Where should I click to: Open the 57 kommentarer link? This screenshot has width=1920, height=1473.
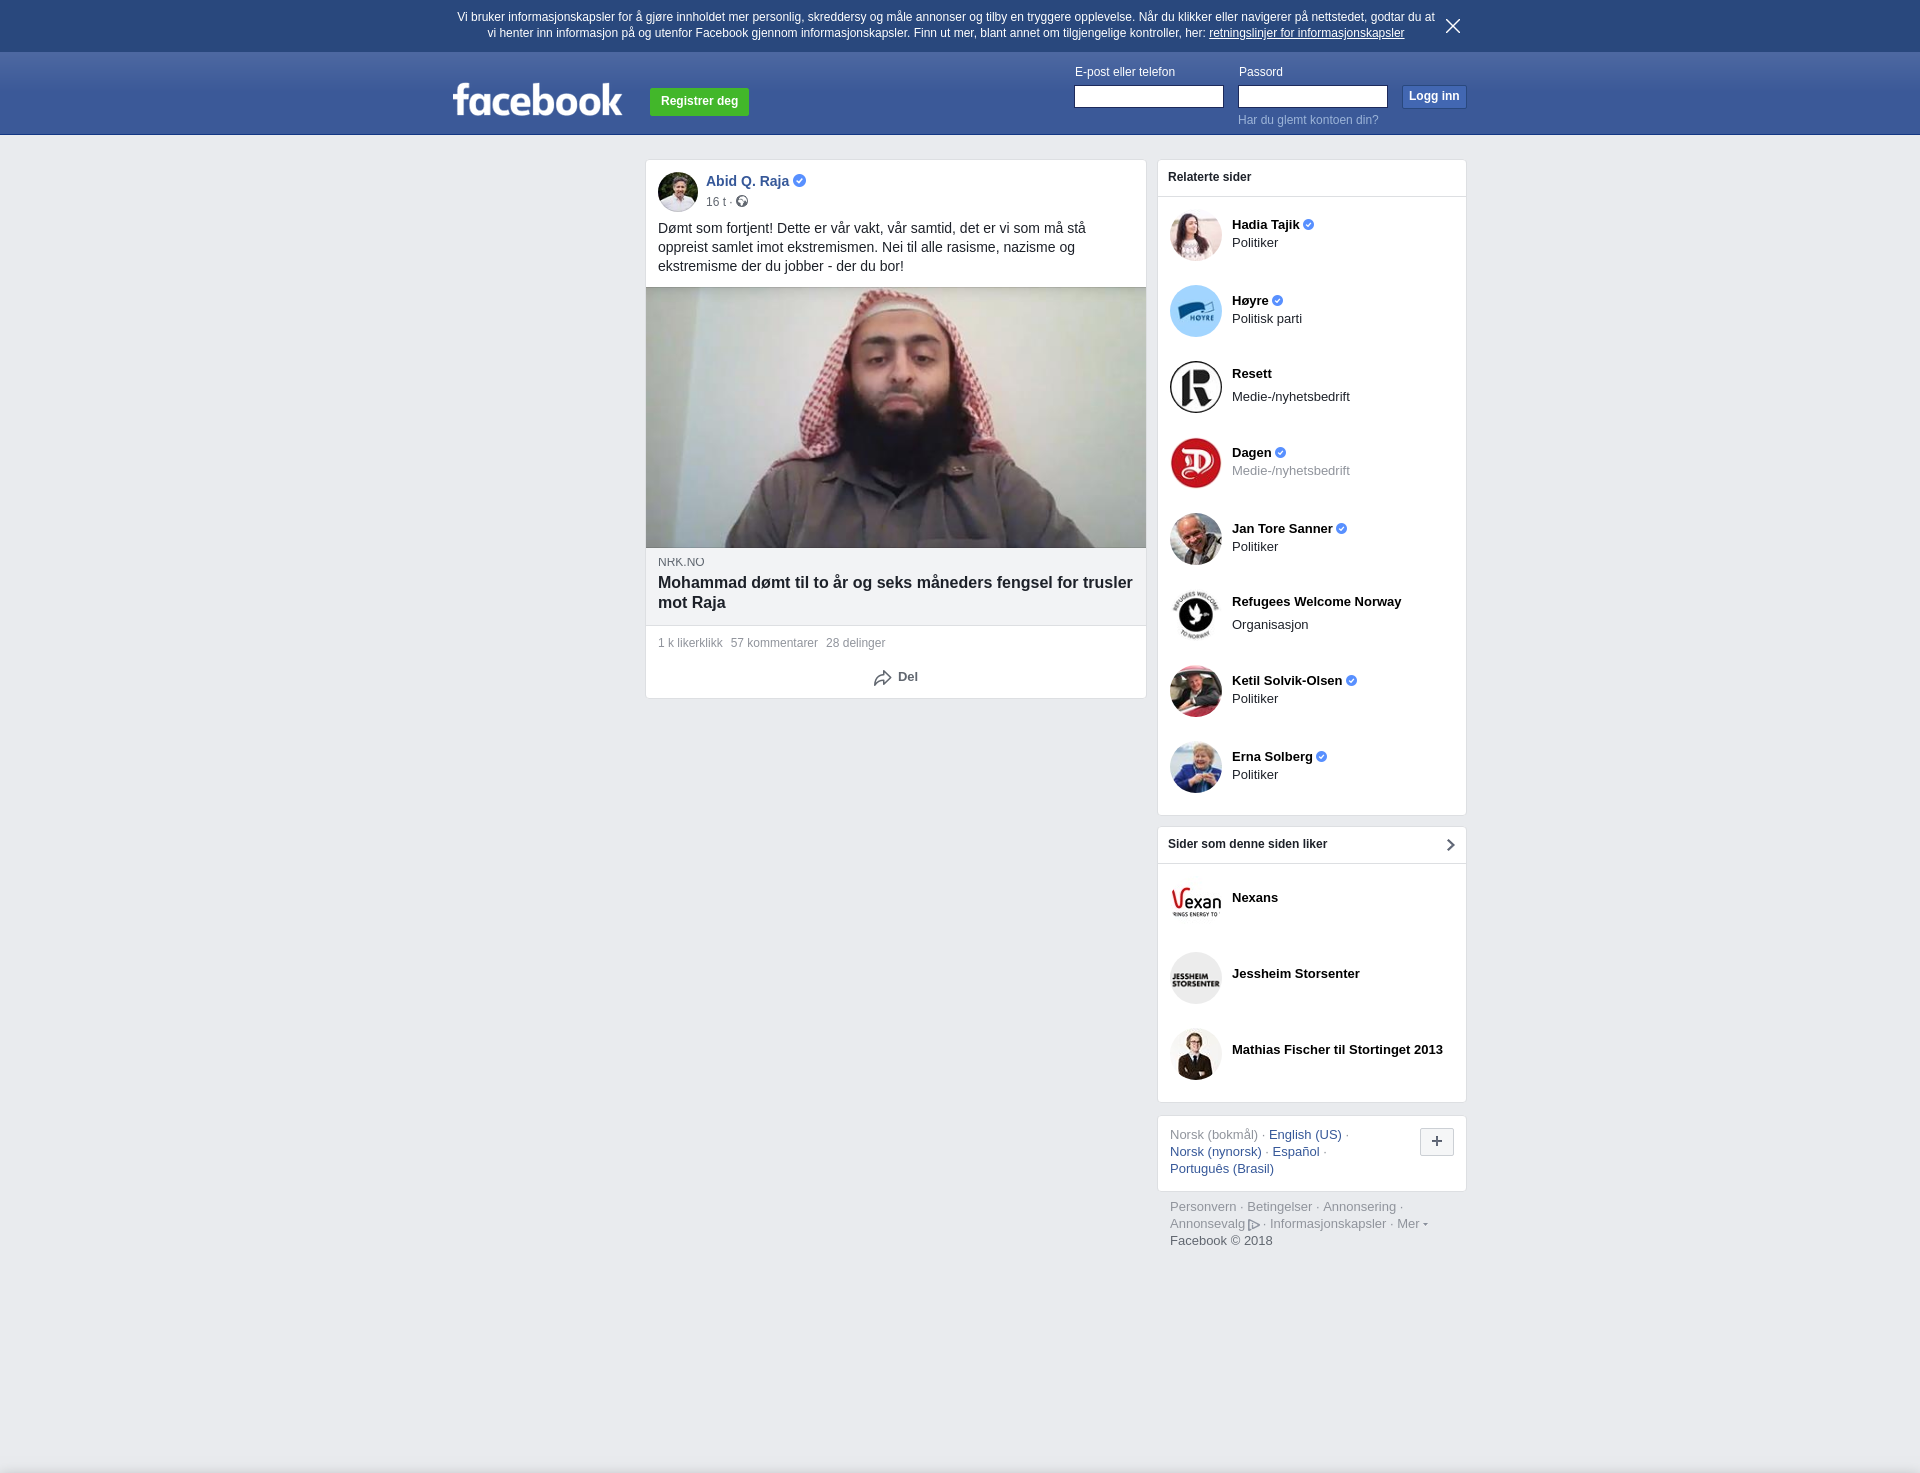pos(774,643)
